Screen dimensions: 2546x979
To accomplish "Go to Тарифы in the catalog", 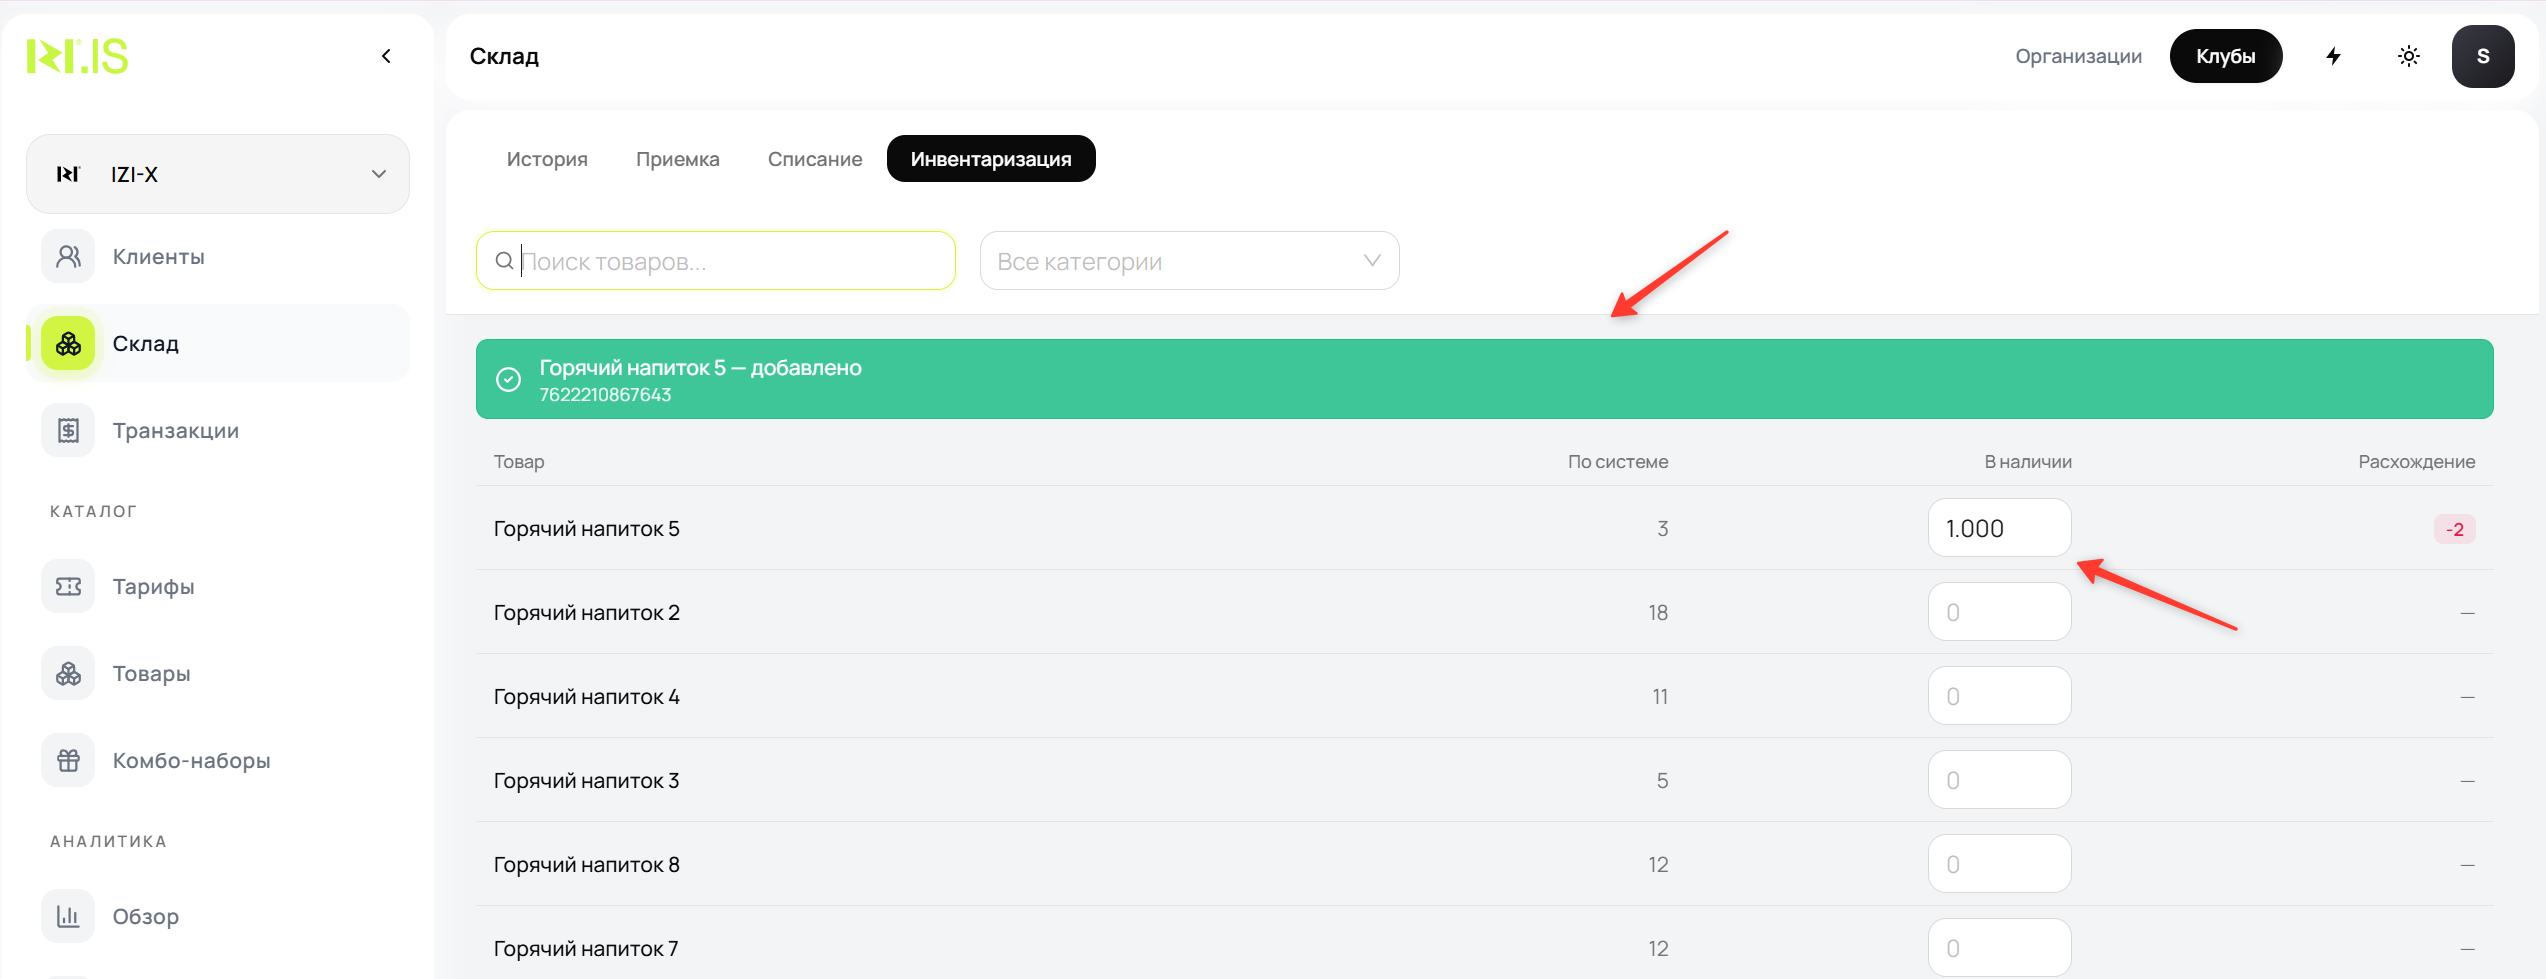I will click(218, 587).
